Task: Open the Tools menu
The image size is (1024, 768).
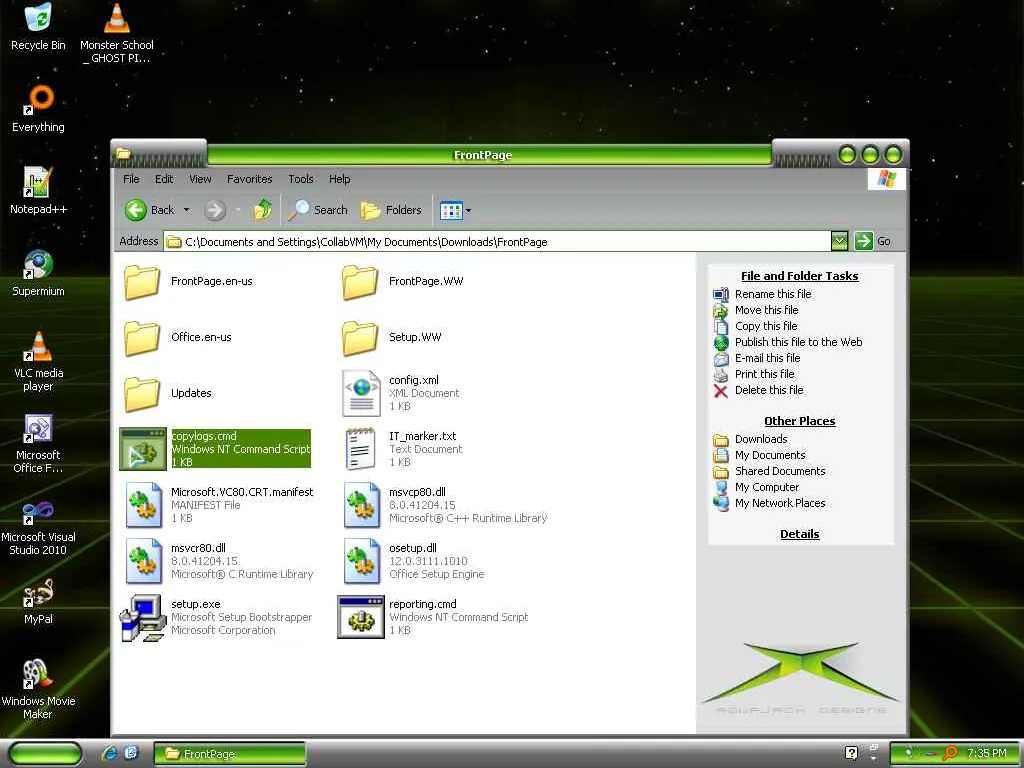Action: tap(301, 179)
